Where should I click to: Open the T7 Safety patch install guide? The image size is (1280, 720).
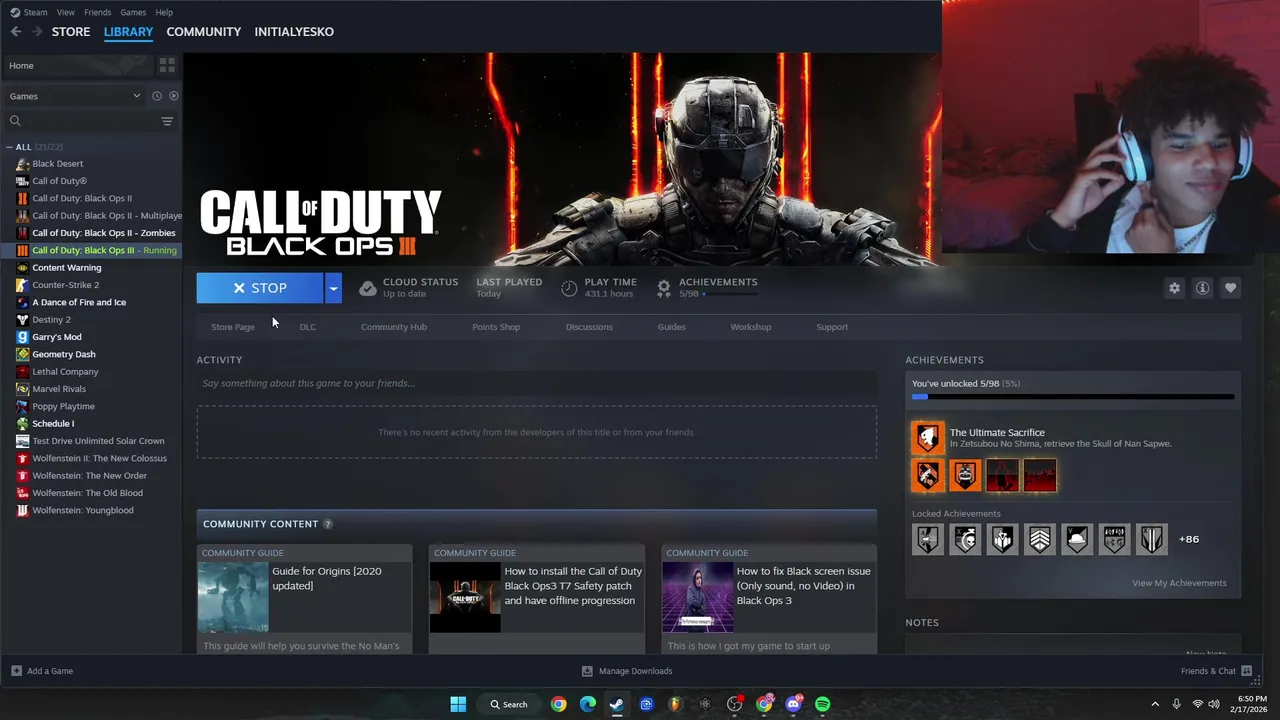(537, 600)
